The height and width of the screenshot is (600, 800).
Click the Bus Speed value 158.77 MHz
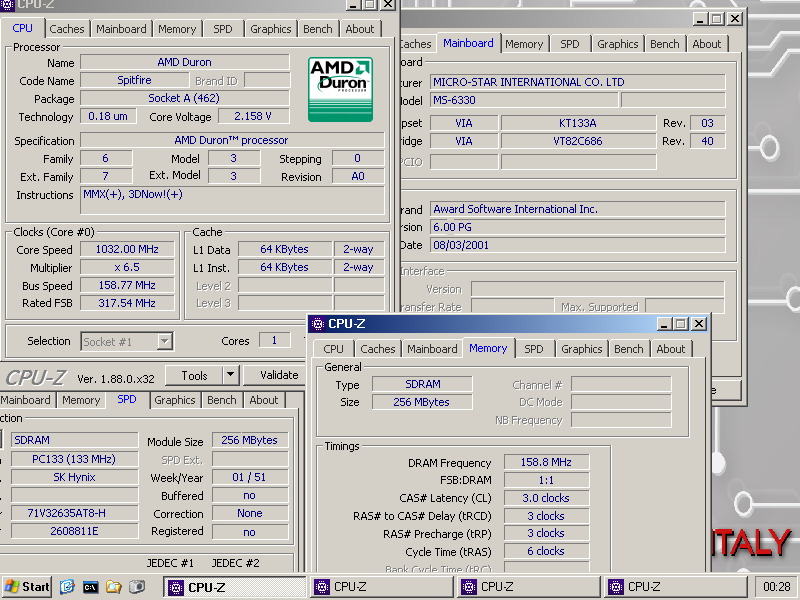coord(127,285)
